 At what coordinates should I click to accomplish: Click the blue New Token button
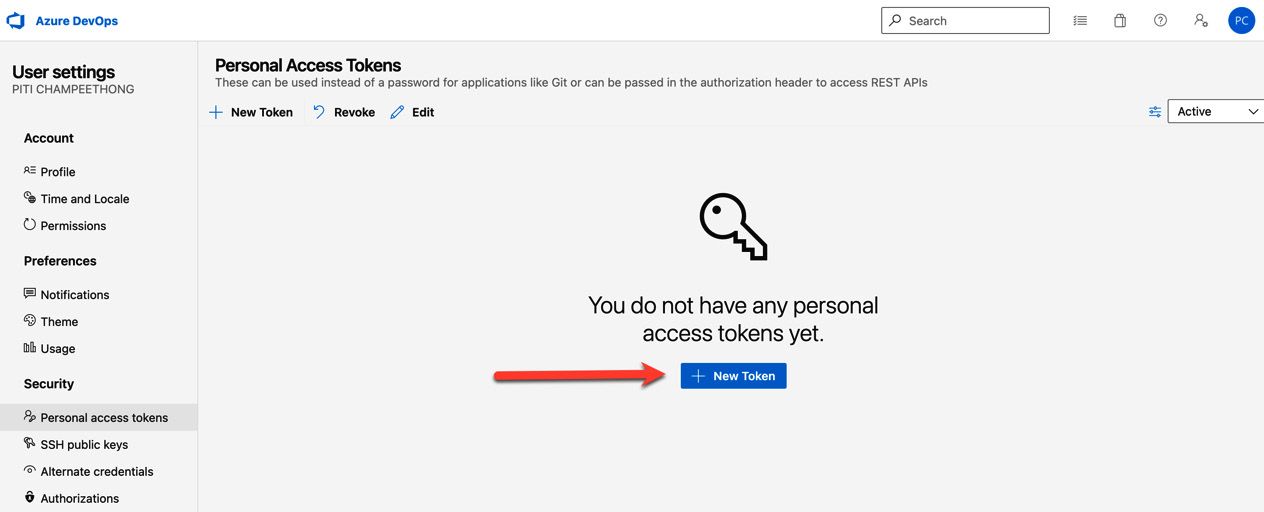pyautogui.click(x=733, y=376)
